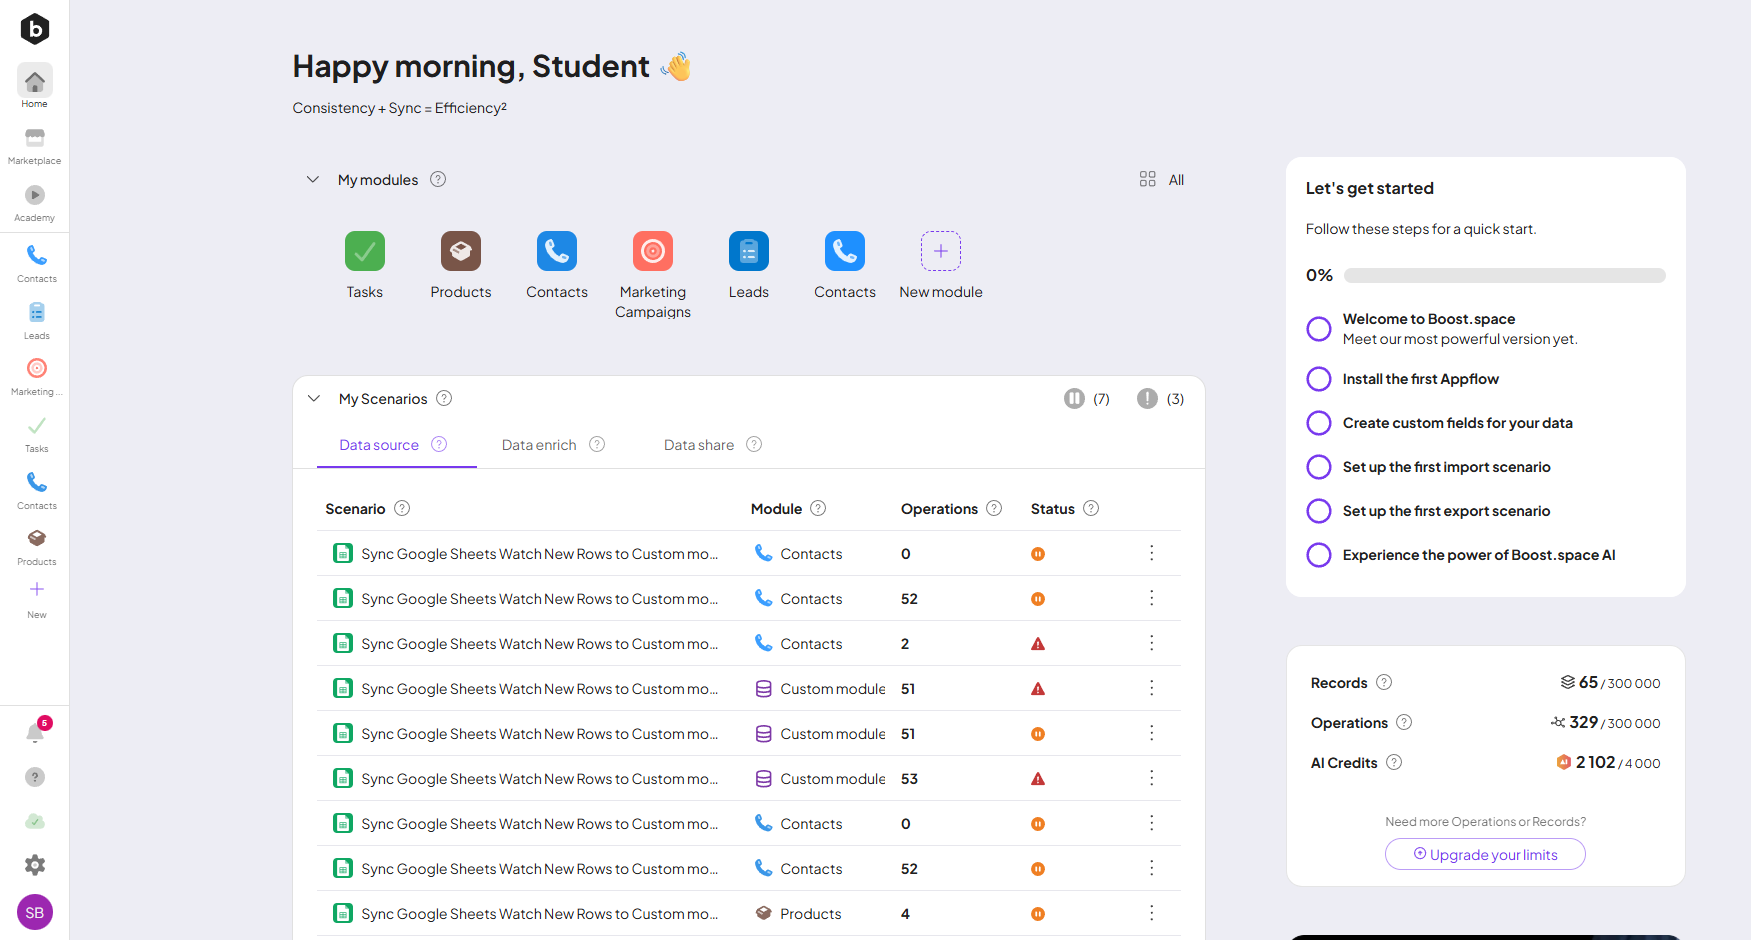Click the Upgrade your limits button
1751x940 pixels.
click(x=1485, y=855)
